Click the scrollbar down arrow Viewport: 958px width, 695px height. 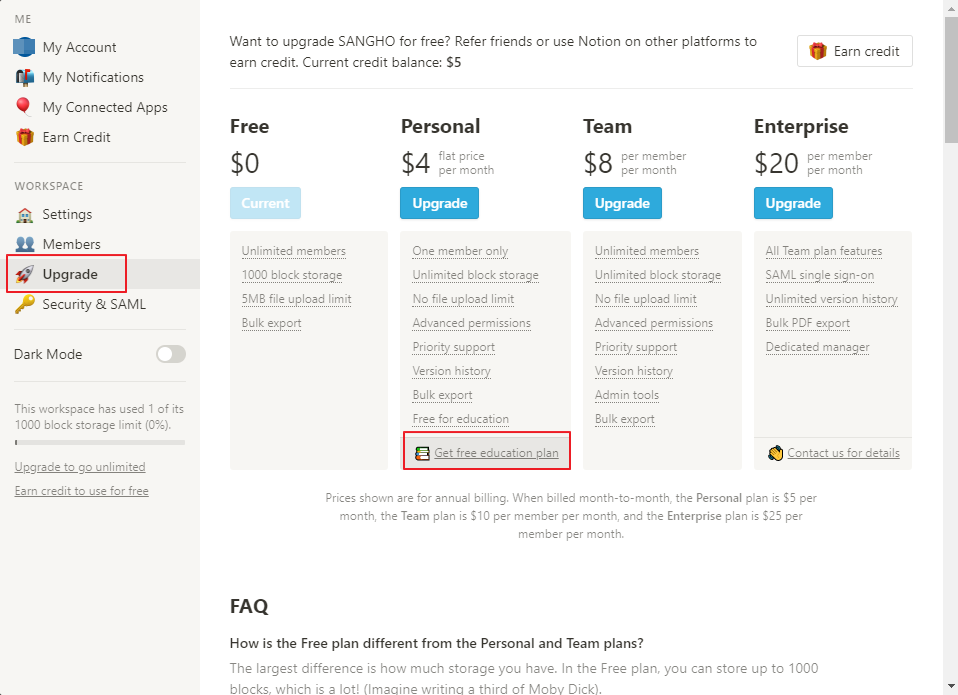[951, 686]
